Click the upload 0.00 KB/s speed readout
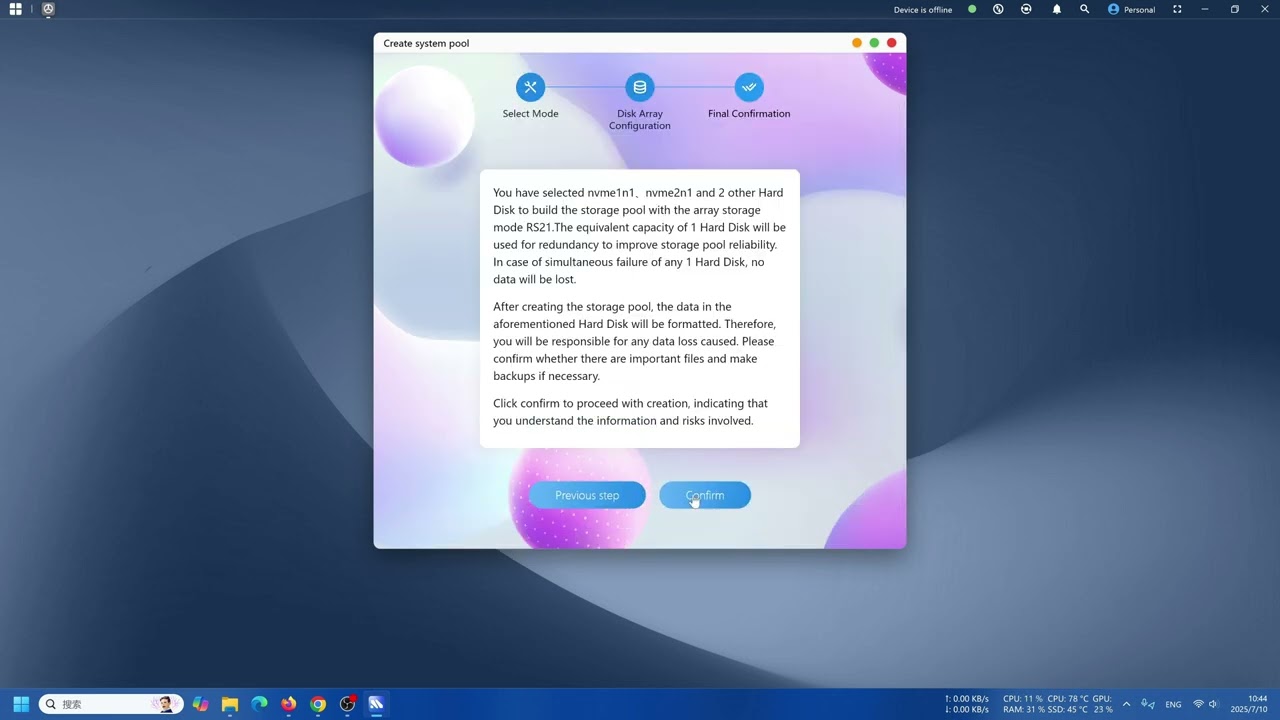The height and width of the screenshot is (720, 1280). (967, 699)
